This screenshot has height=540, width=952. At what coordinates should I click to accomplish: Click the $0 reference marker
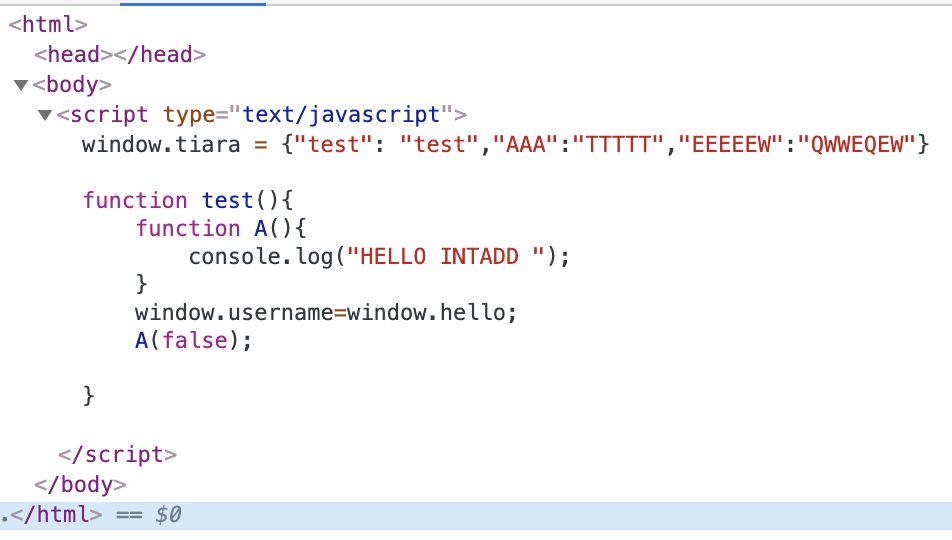(168, 515)
